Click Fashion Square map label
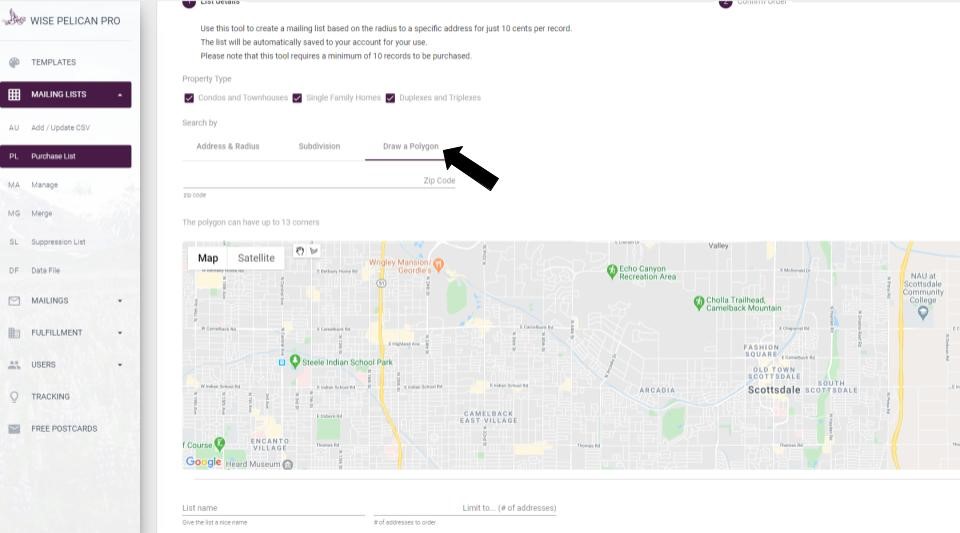The image size is (960, 533). pos(761,351)
